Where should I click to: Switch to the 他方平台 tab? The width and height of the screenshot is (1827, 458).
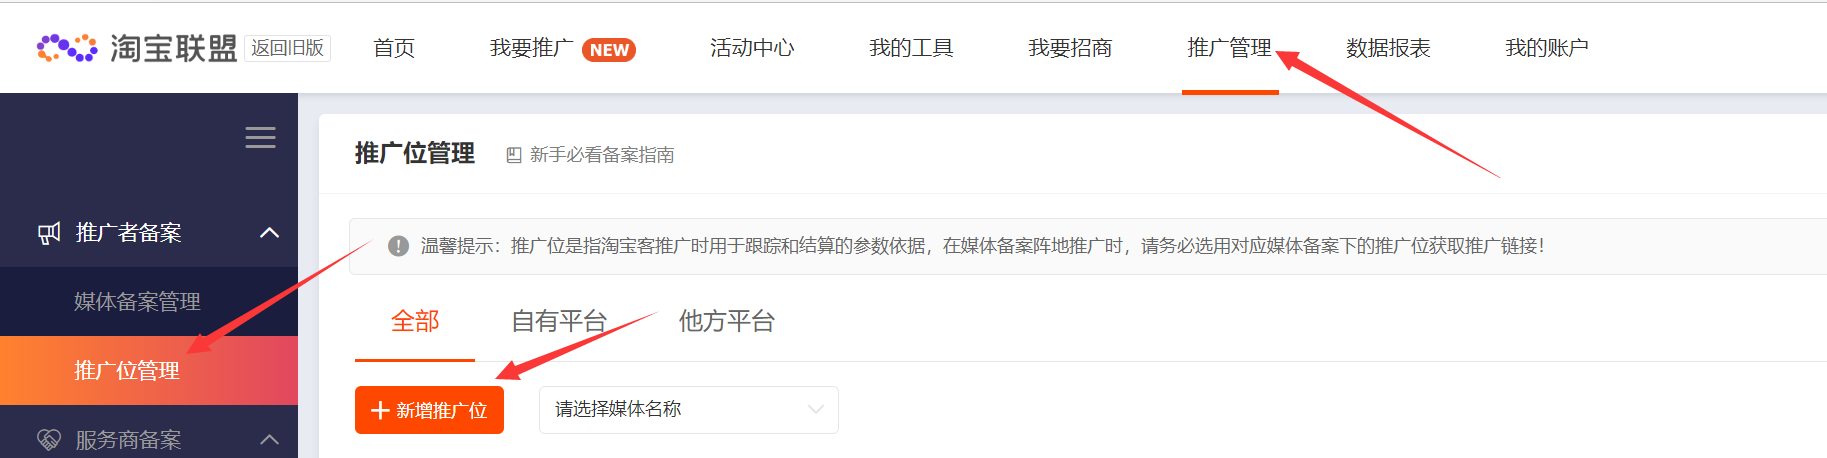(727, 321)
